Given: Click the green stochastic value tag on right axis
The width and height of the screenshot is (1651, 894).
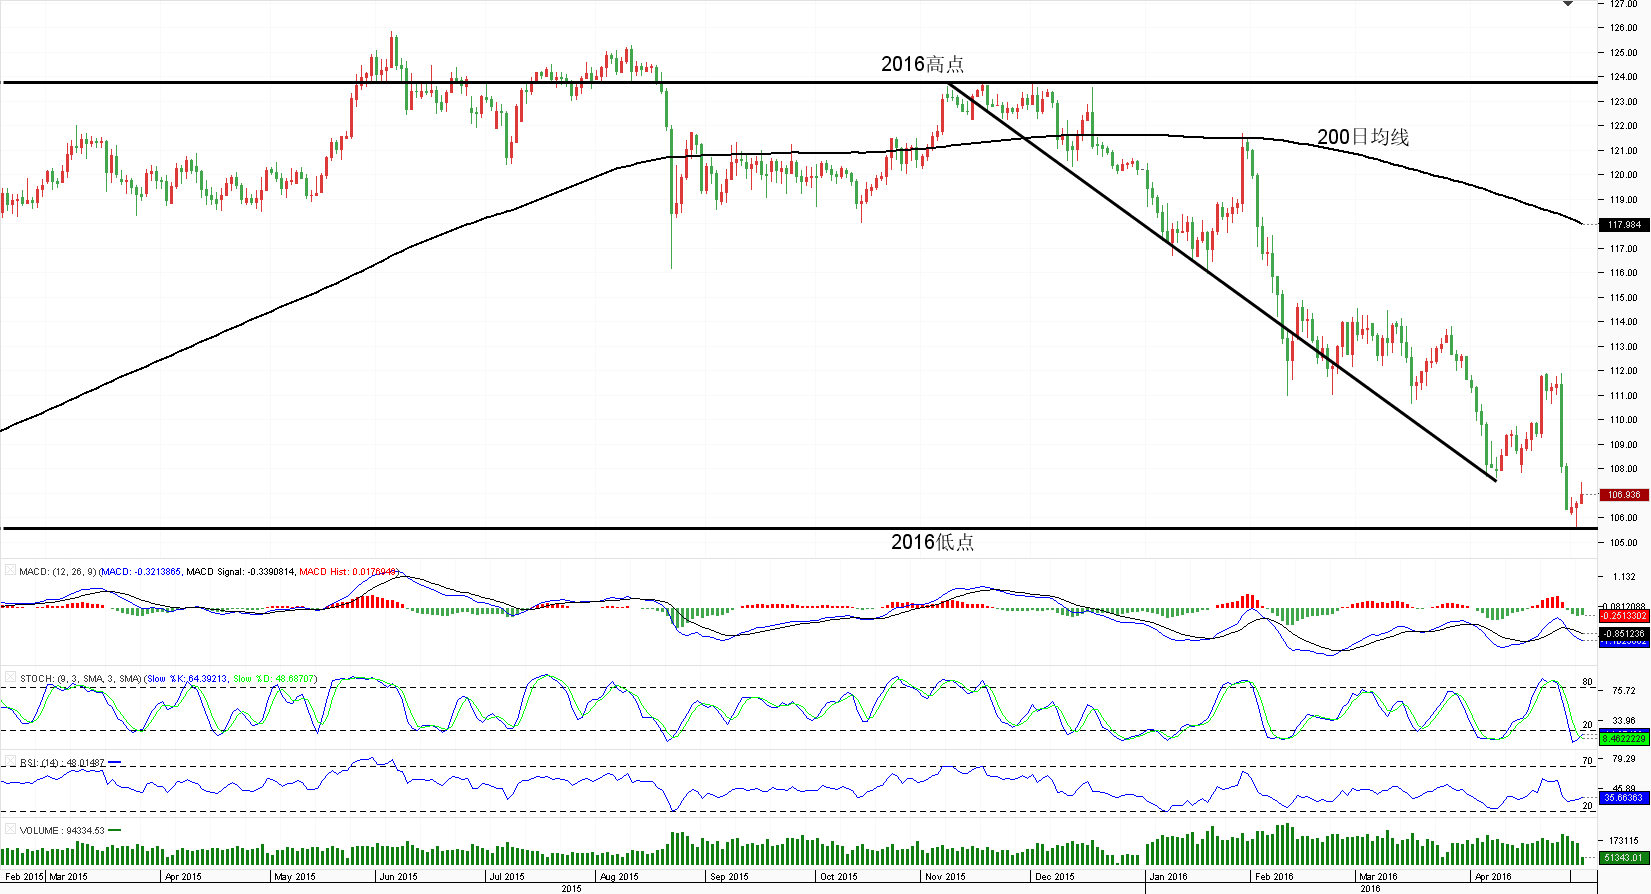Looking at the screenshot, I should coord(1624,739).
